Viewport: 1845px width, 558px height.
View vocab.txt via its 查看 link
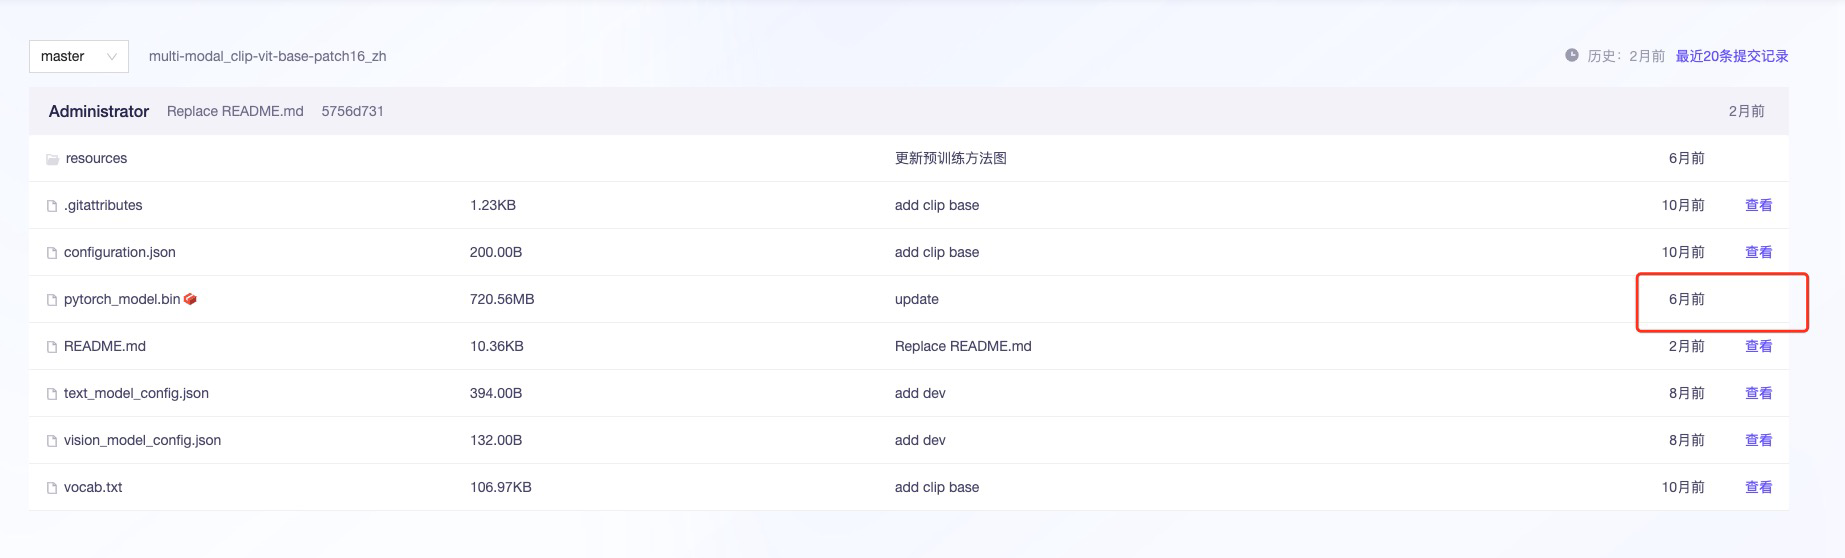coord(1758,487)
